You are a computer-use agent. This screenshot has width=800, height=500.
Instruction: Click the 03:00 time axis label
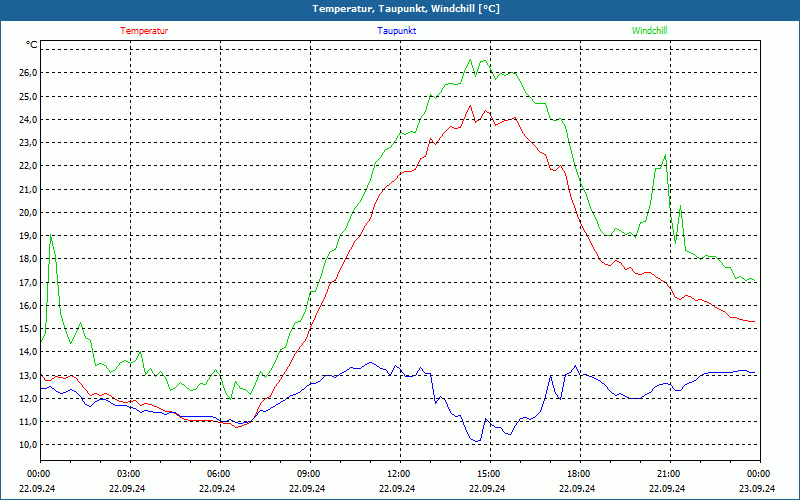[130, 473]
